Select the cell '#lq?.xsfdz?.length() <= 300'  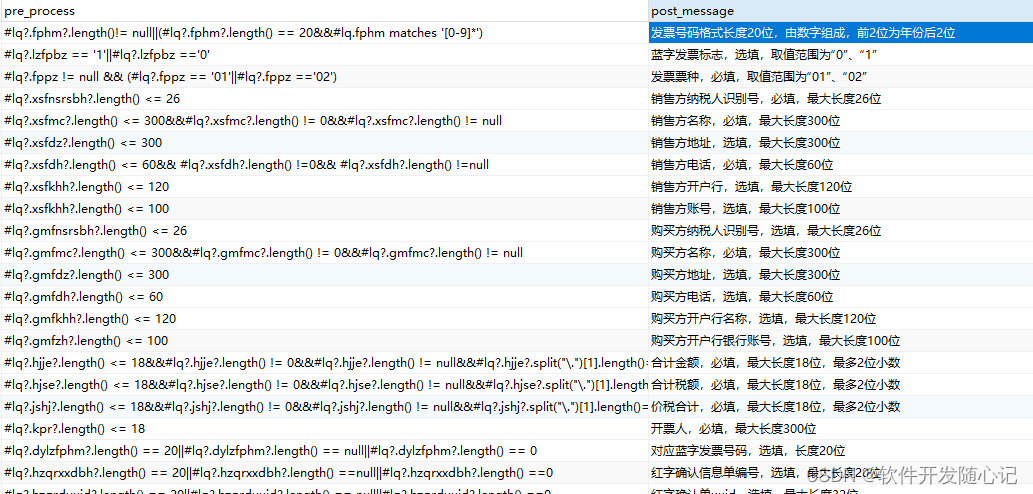324,143
